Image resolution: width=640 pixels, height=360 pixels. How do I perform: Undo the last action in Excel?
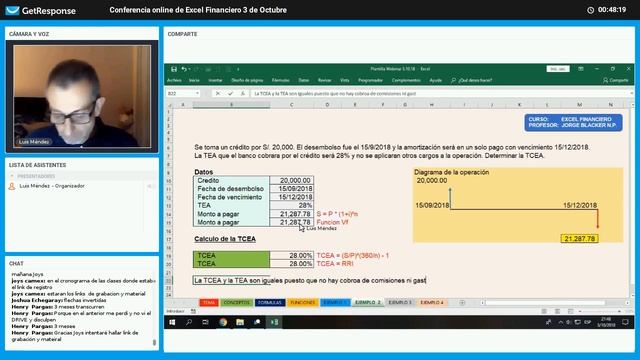coord(184,69)
